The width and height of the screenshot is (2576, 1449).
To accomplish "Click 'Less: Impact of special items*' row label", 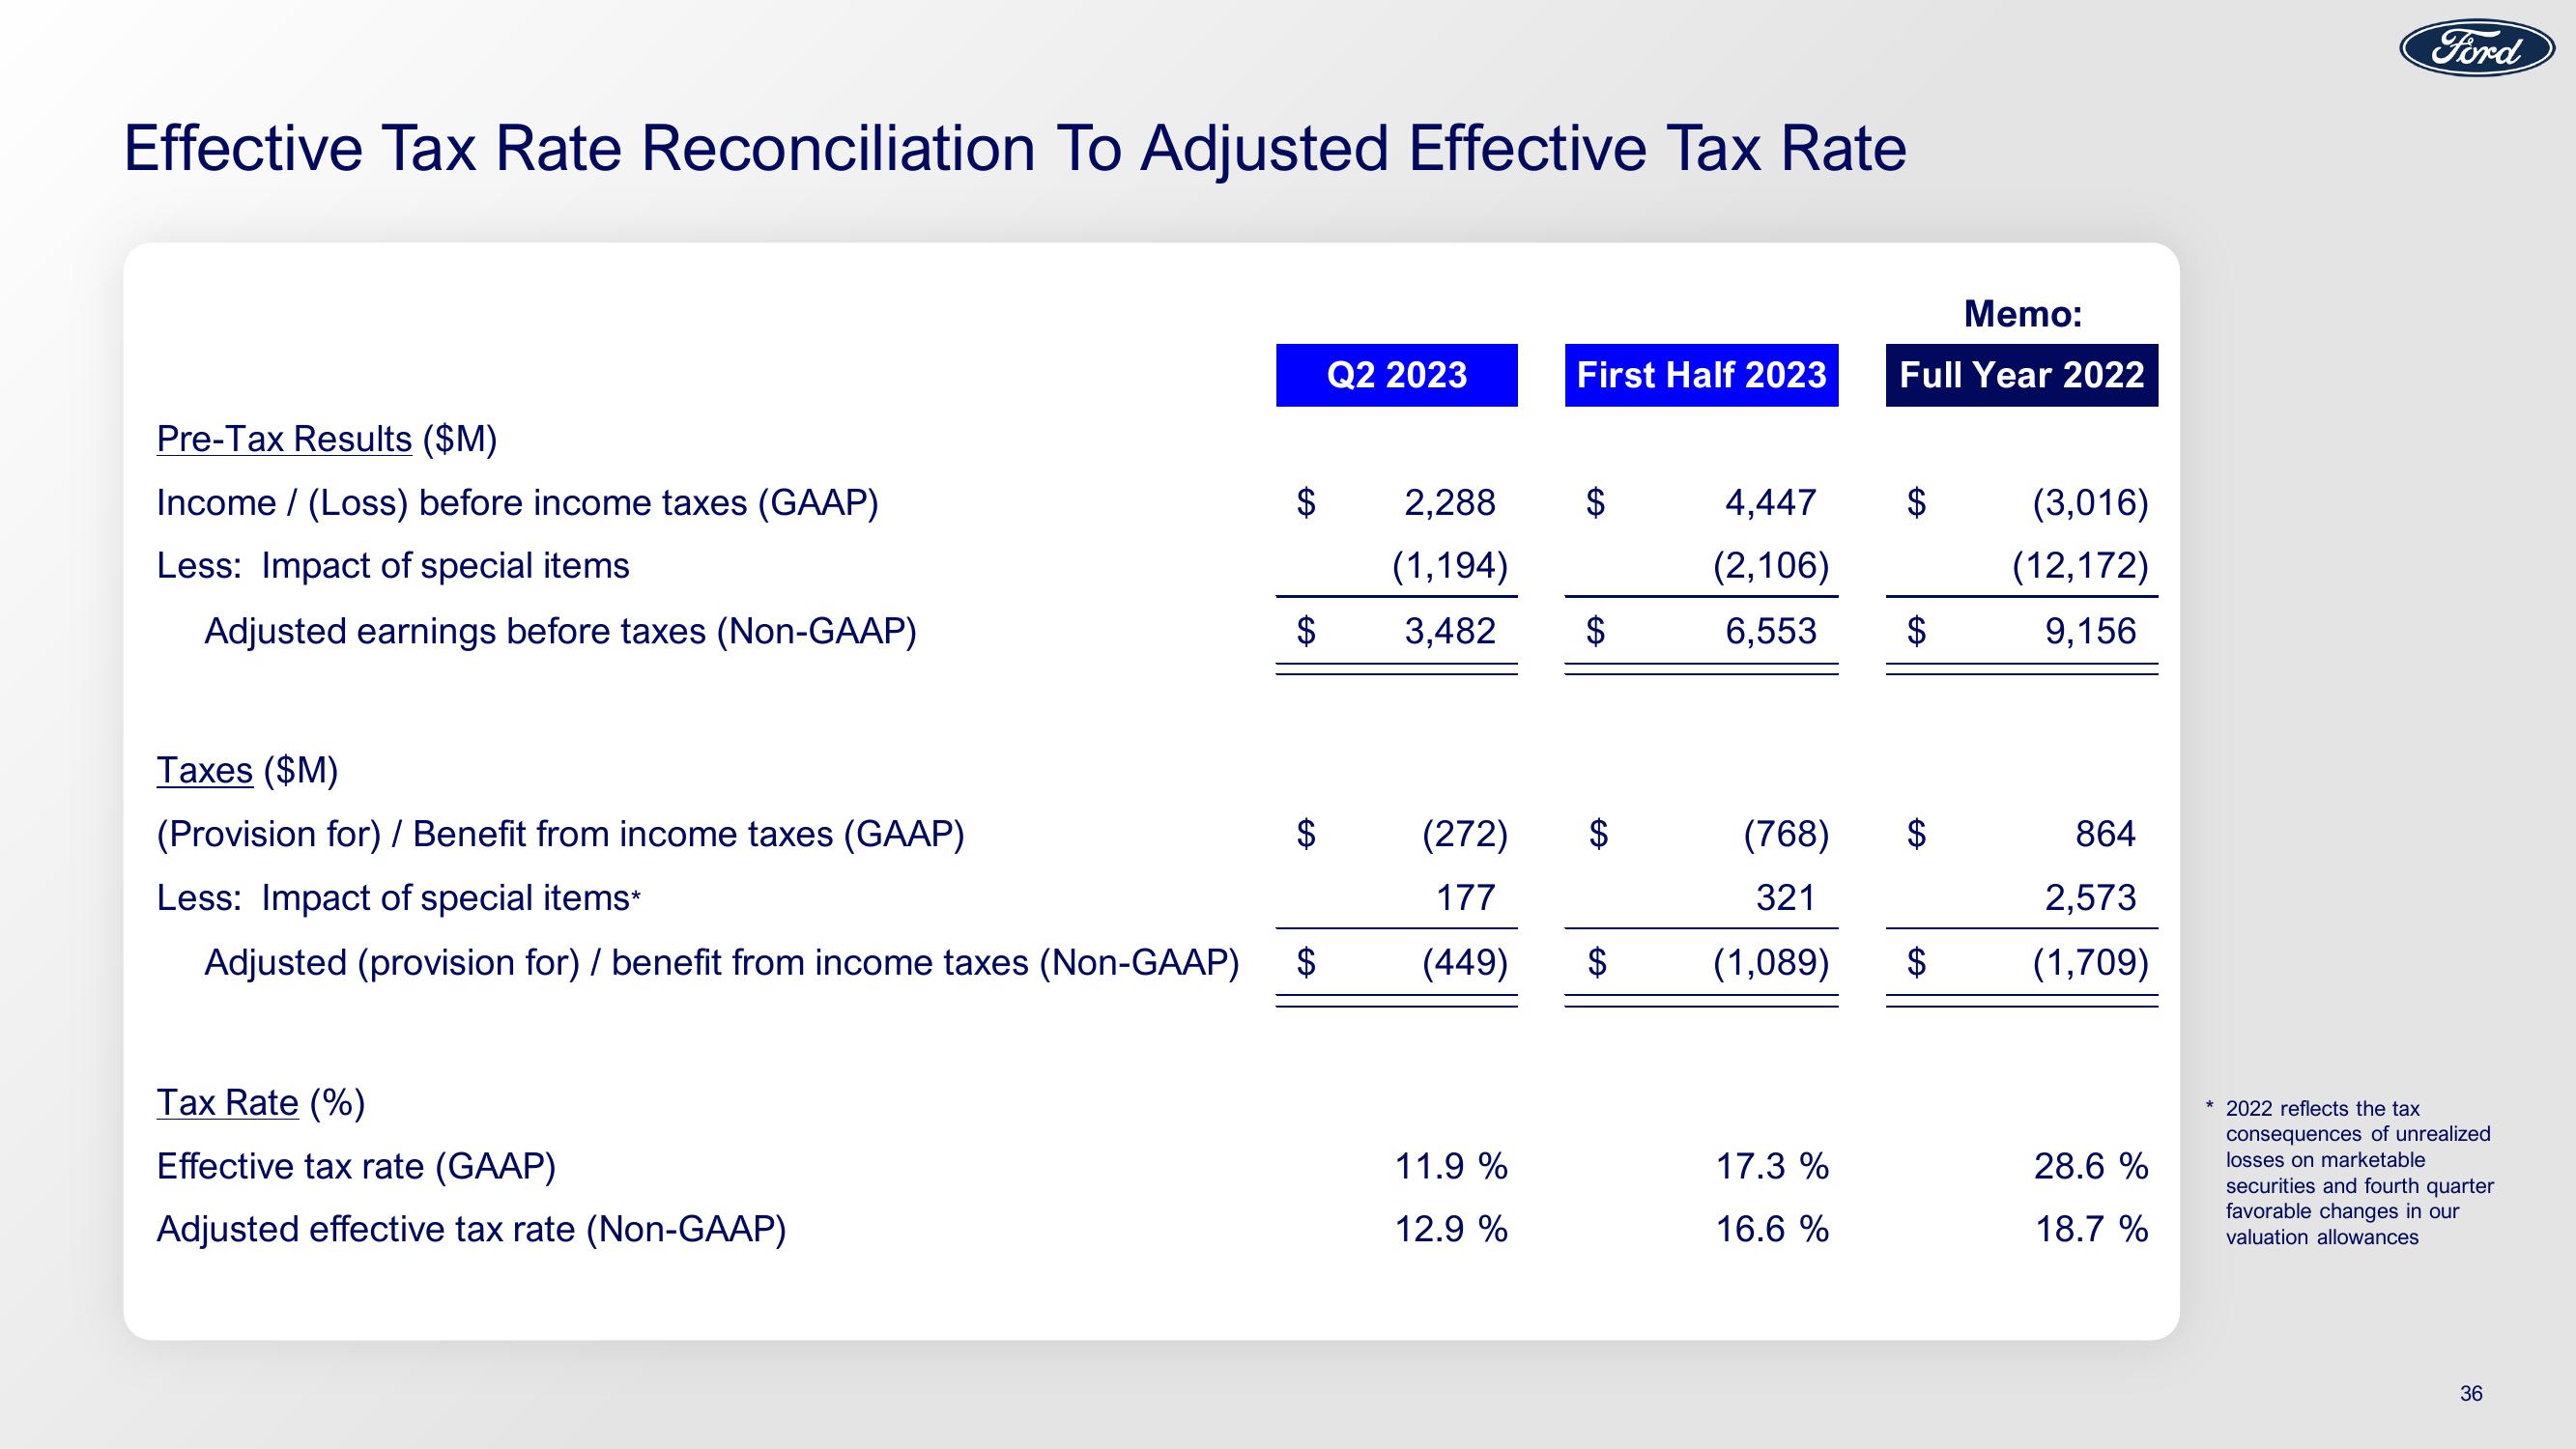I will pos(399,898).
